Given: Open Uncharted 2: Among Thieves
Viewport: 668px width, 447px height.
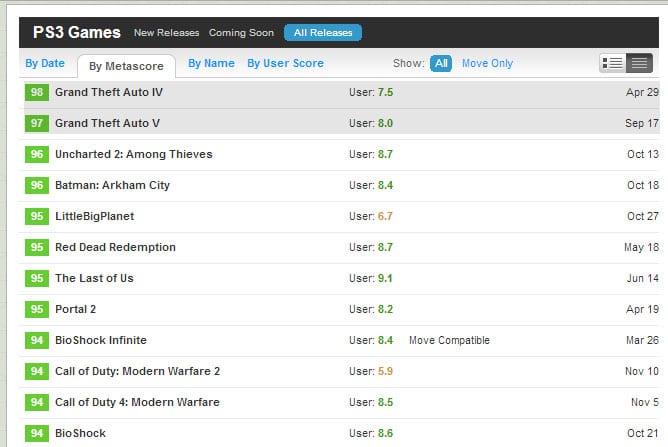Looking at the screenshot, I should [134, 154].
